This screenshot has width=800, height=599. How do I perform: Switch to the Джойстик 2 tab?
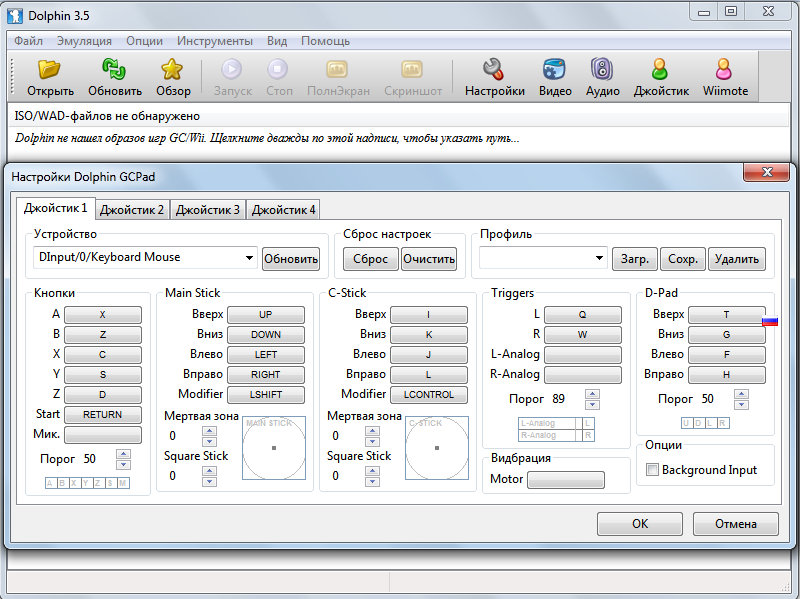coord(132,210)
